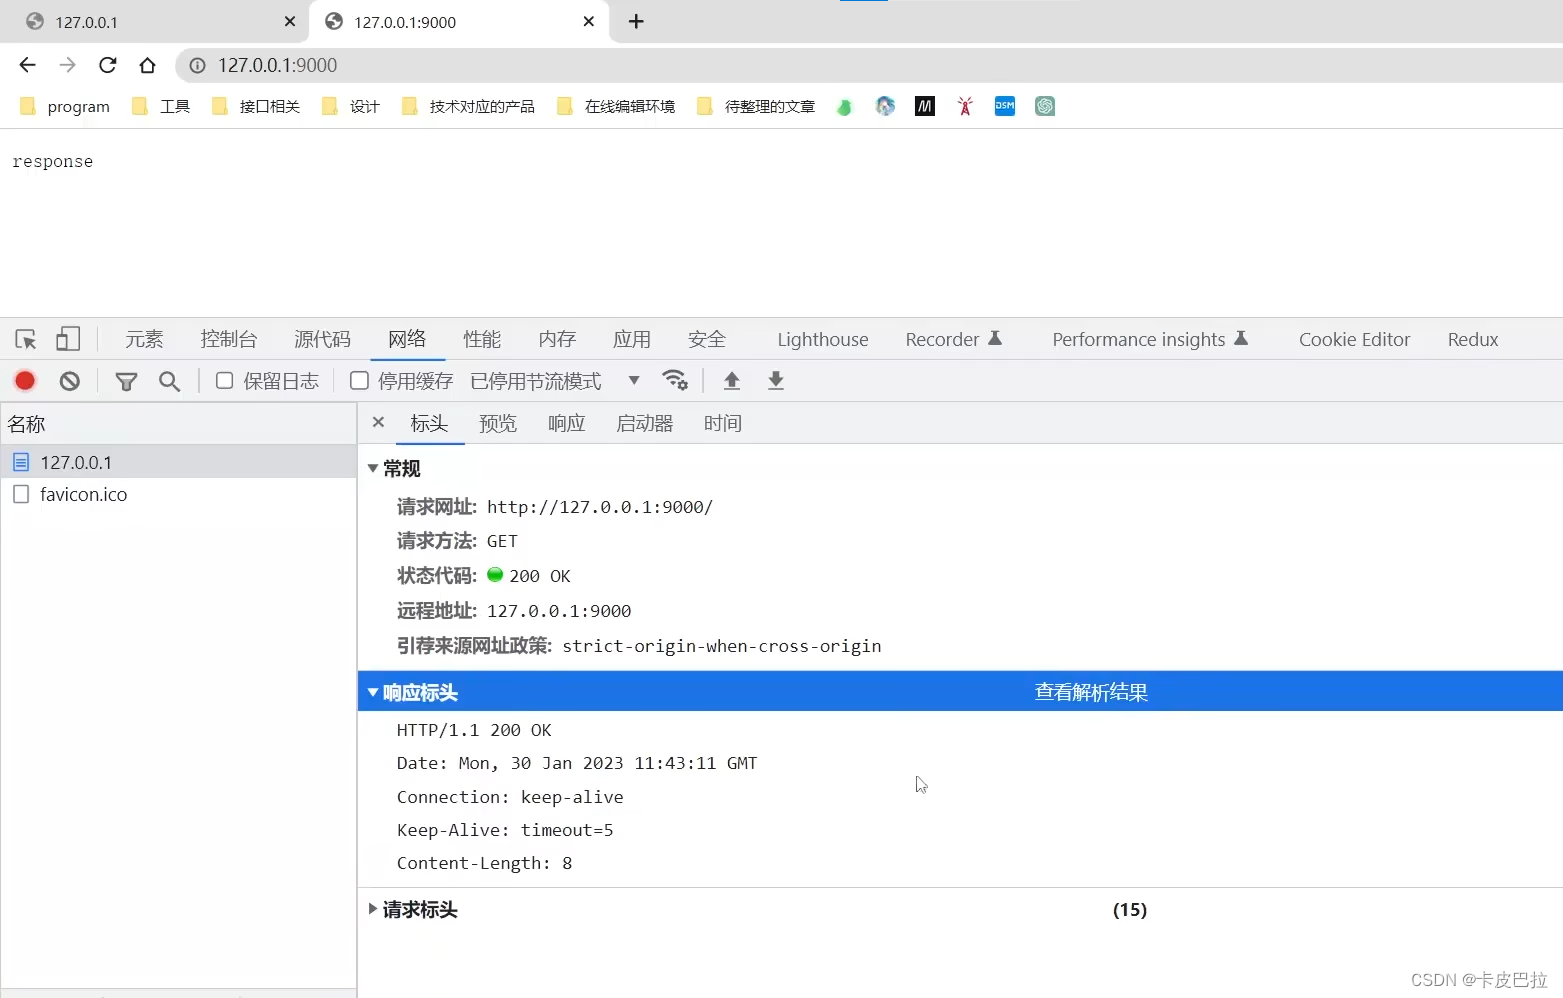Viewport: 1563px width, 998px height.
Task: Switch to 元素 panel
Action: click(x=144, y=339)
